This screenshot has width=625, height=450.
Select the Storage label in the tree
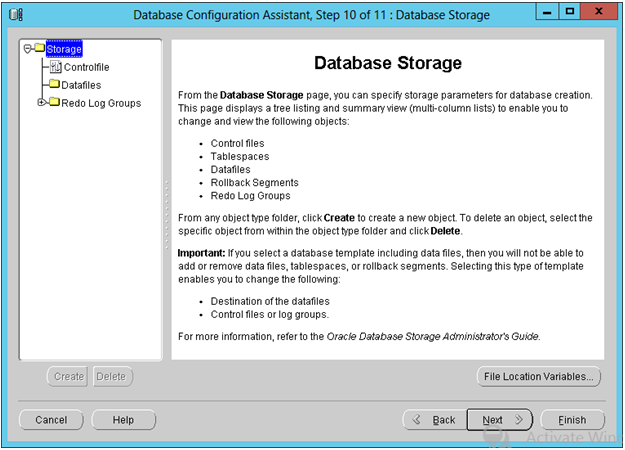[x=64, y=49]
